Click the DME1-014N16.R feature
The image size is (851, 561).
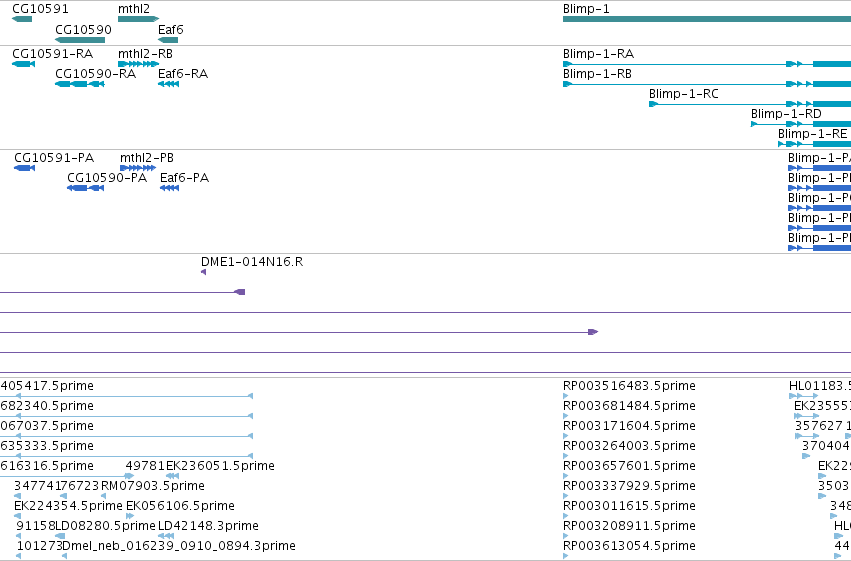204,272
